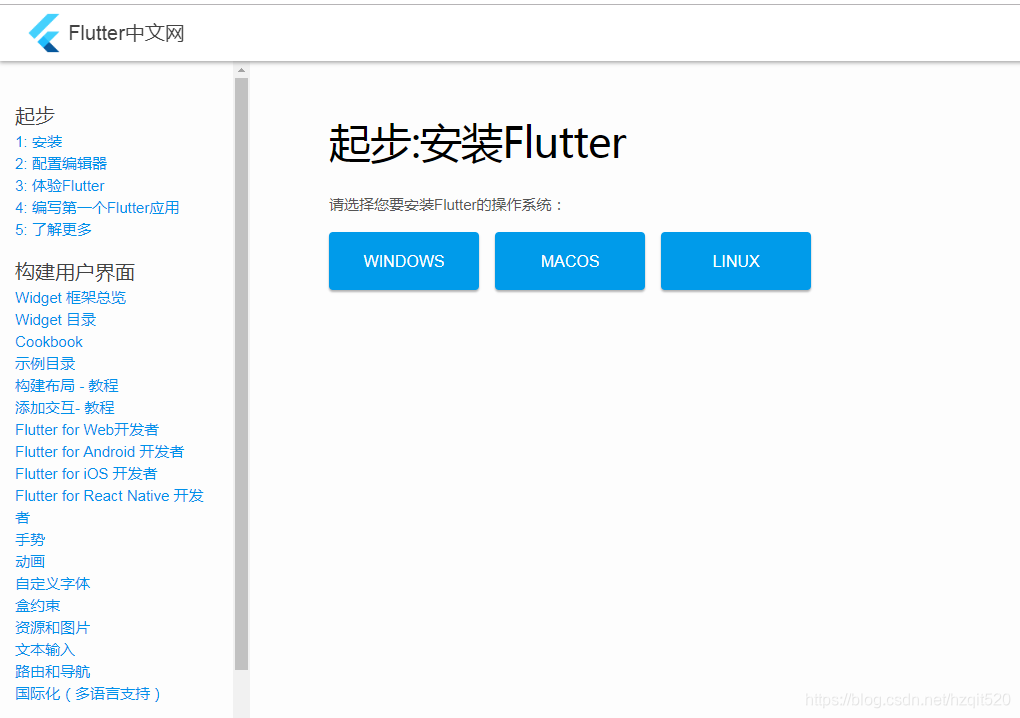Open sidebar link 1: 安装

pos(39,142)
